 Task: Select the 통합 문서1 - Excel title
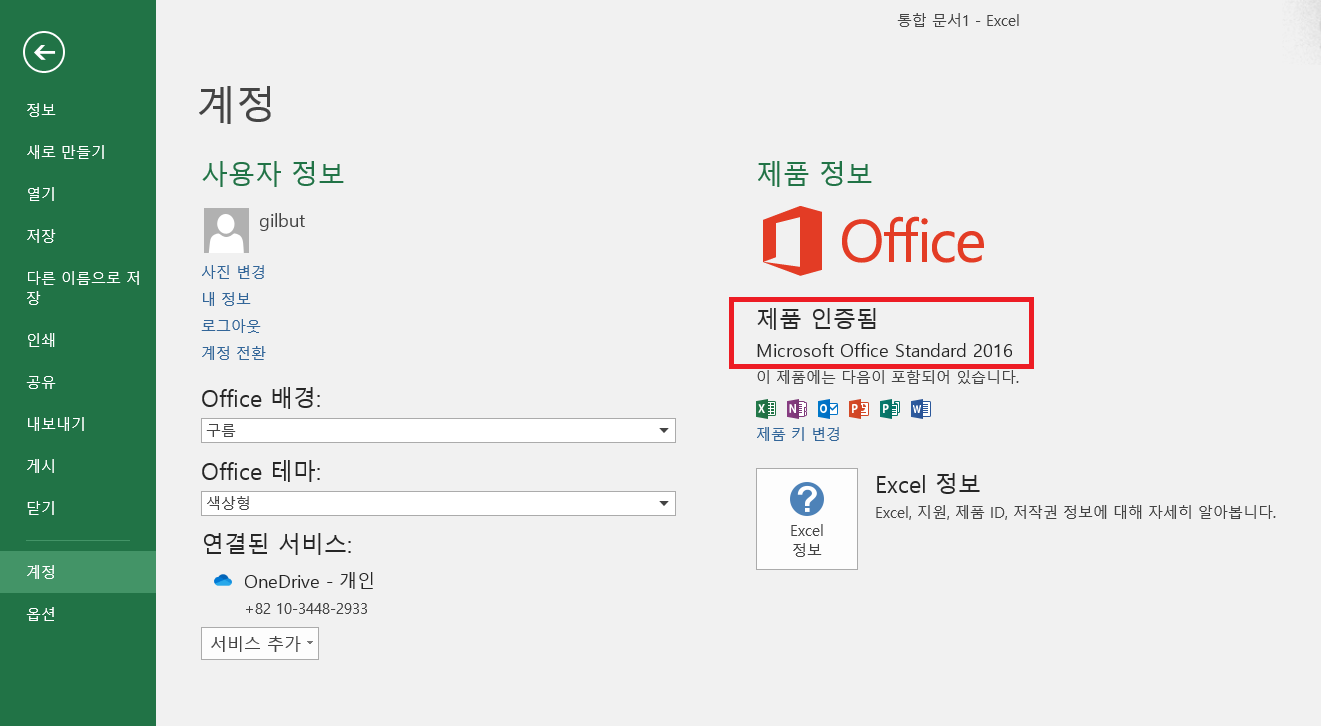tap(958, 20)
